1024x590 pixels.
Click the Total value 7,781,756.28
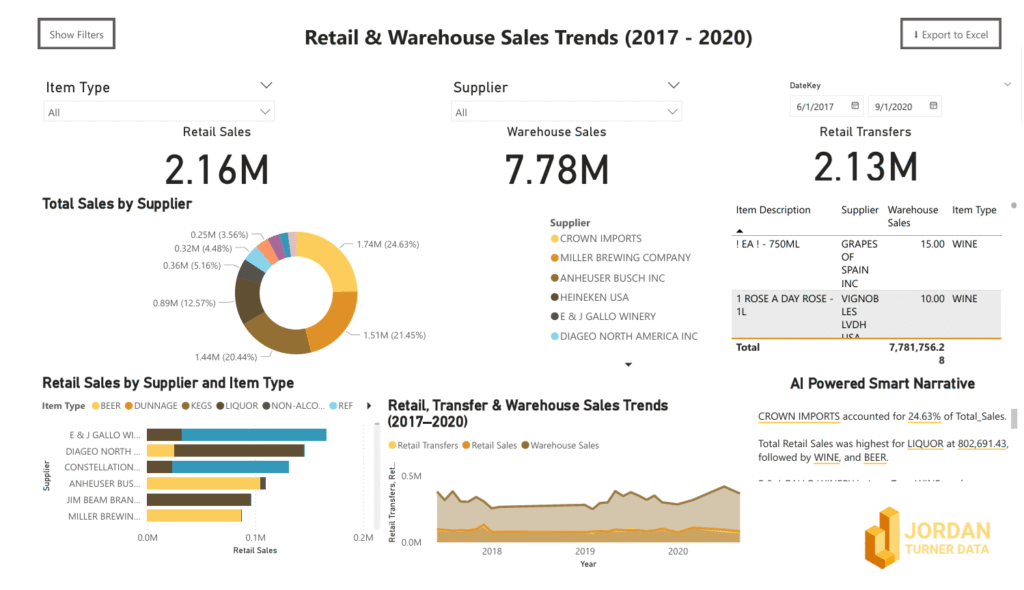pos(917,353)
